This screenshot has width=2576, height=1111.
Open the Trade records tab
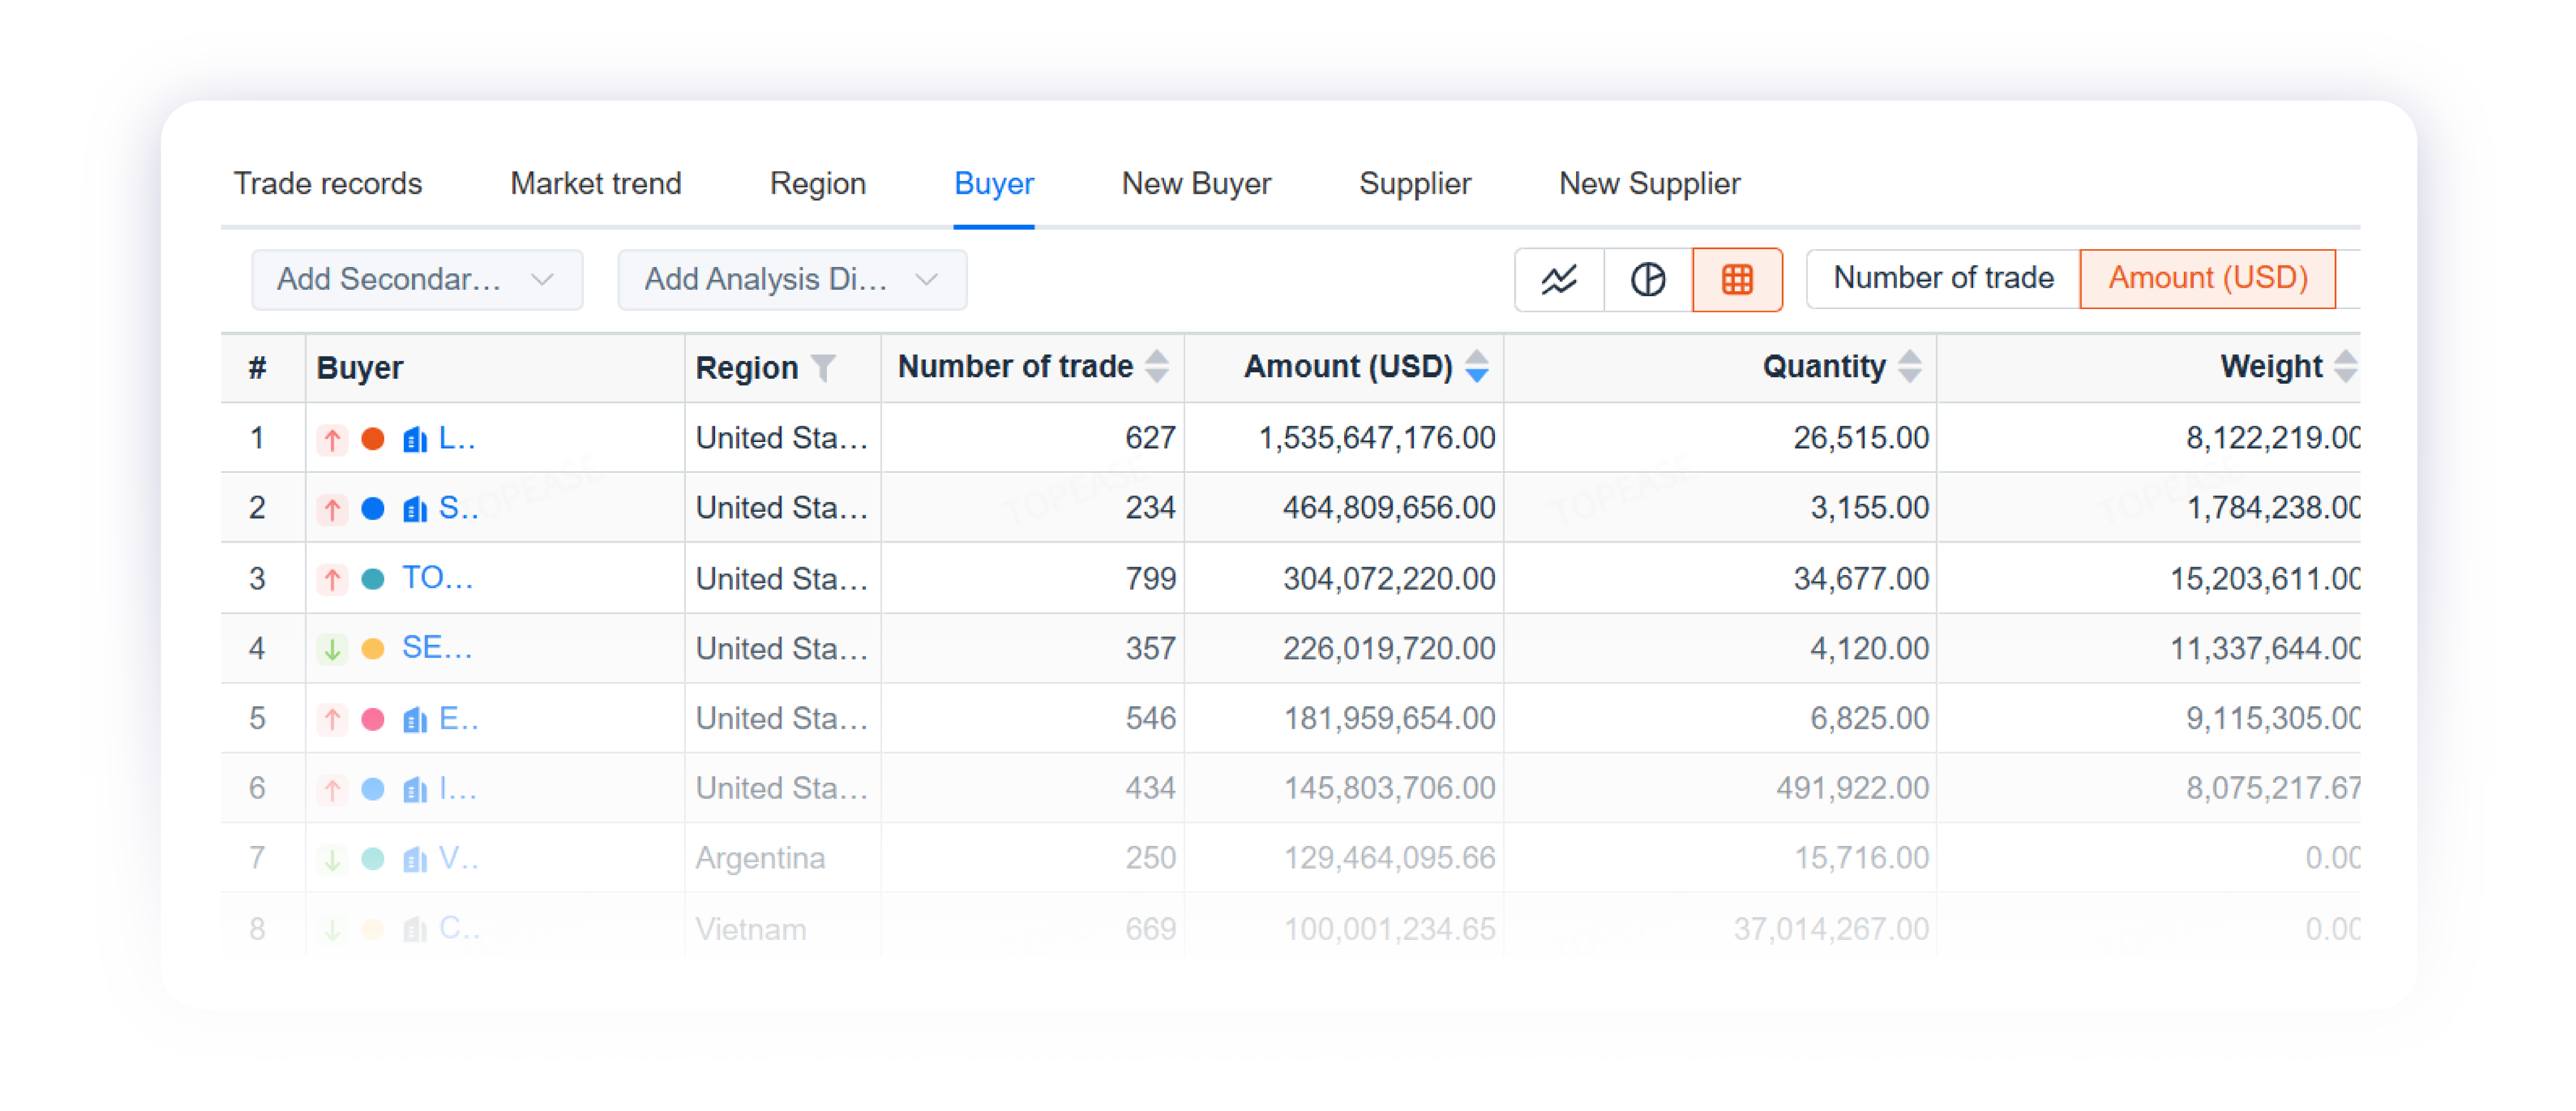[328, 183]
